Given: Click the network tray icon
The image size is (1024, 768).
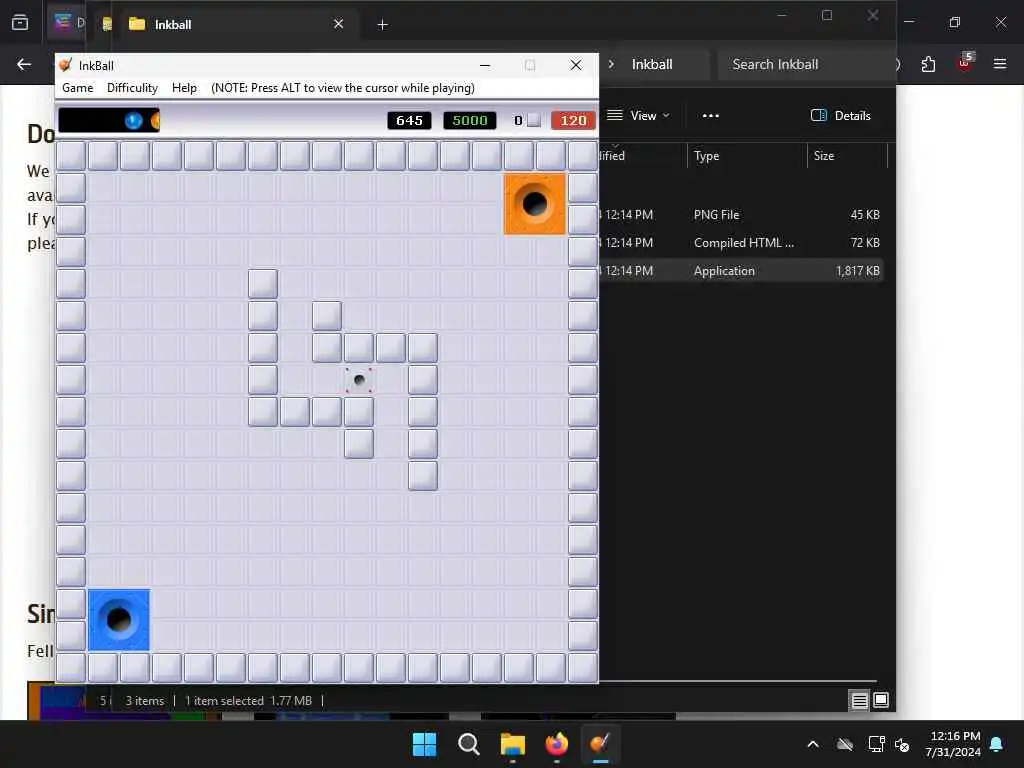Looking at the screenshot, I should coord(876,744).
